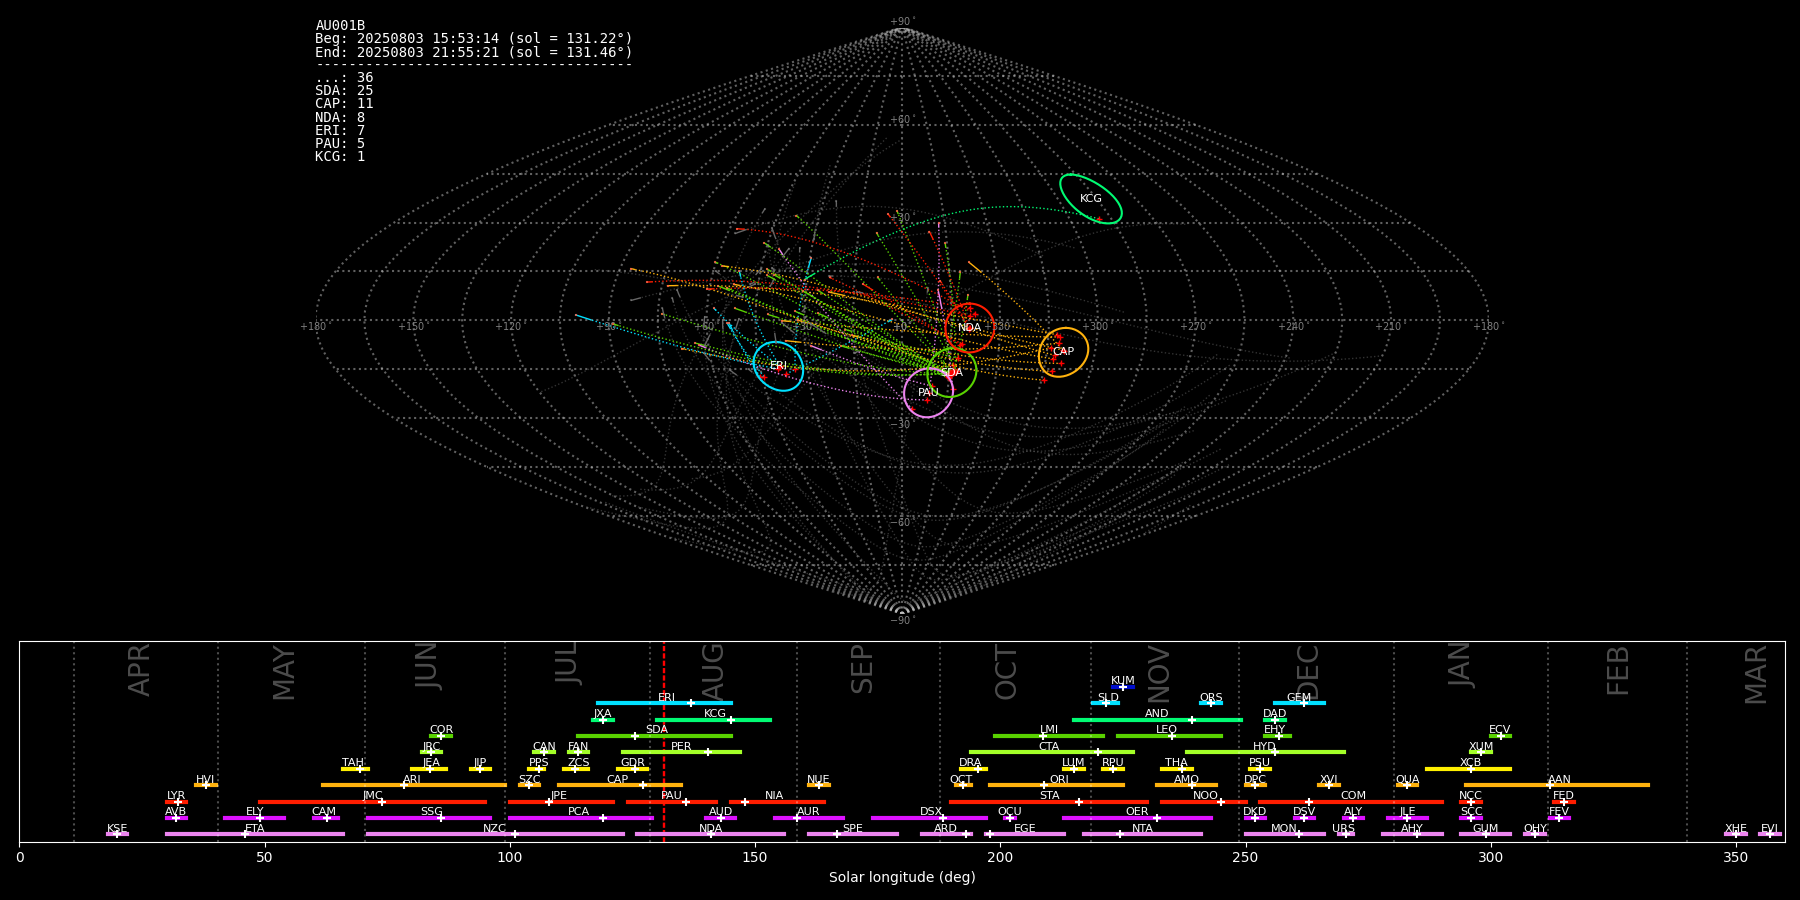The image size is (1800, 900).
Task: Click the DSX shower bar in timeline
Action: (930, 818)
